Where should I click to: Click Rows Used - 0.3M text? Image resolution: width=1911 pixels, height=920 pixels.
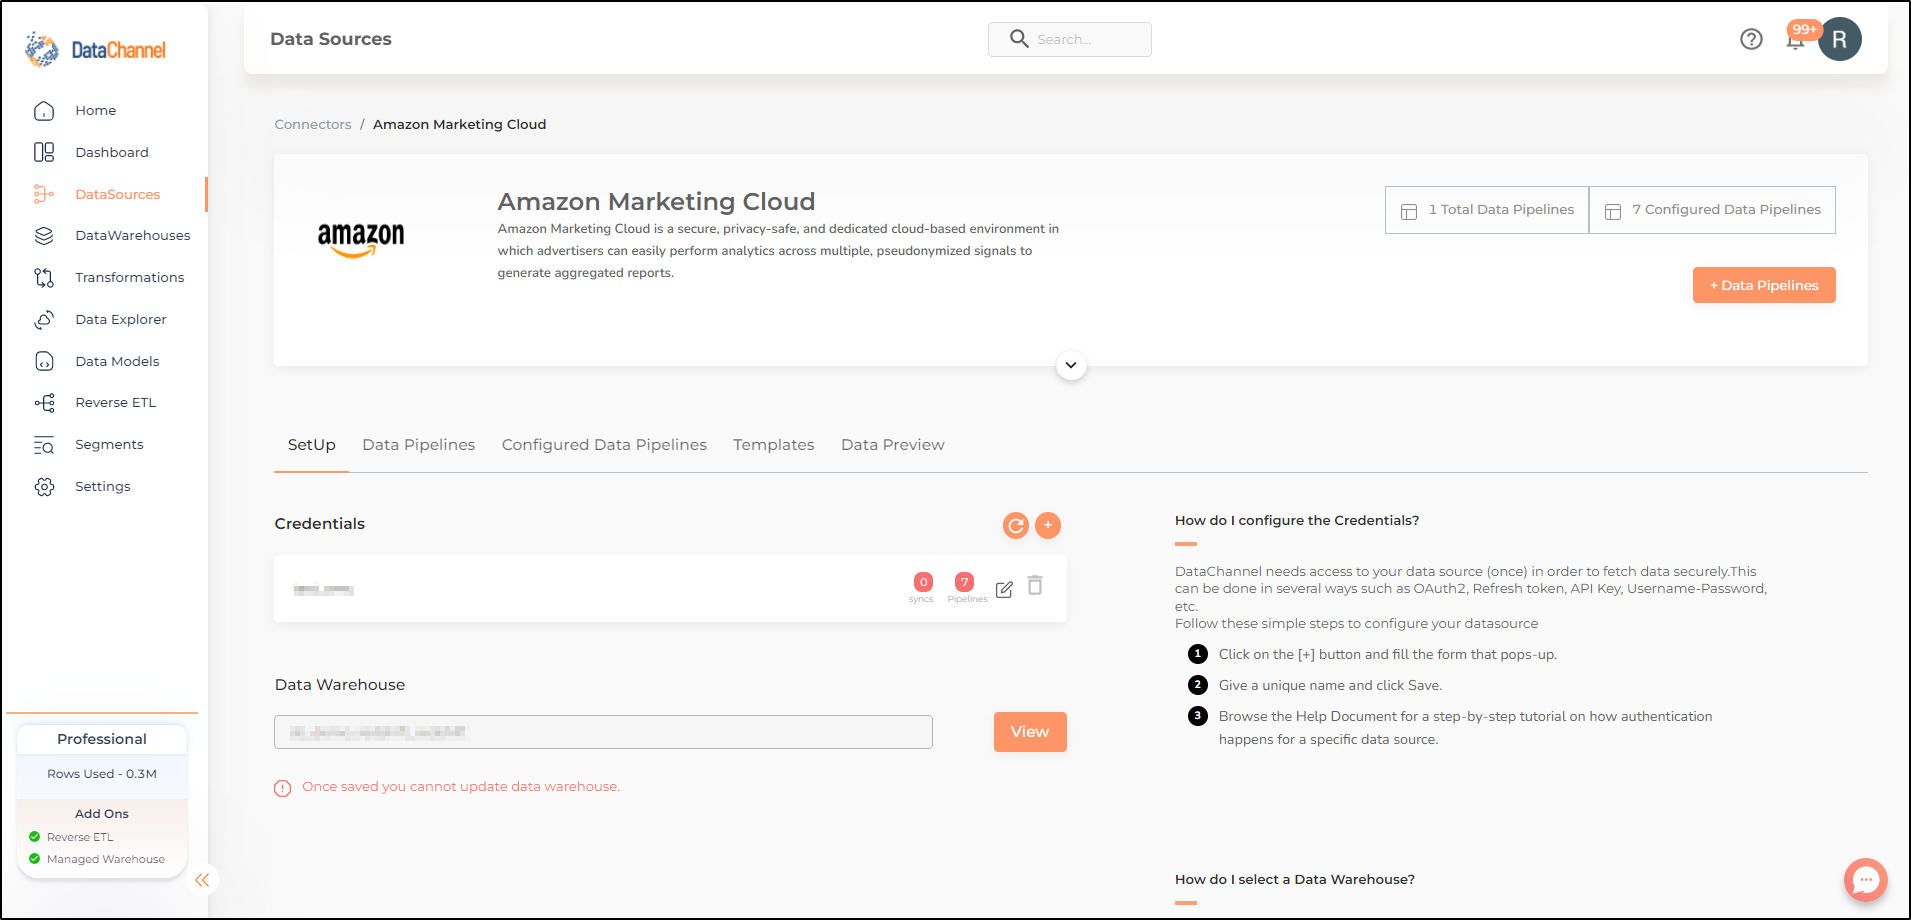[102, 774]
